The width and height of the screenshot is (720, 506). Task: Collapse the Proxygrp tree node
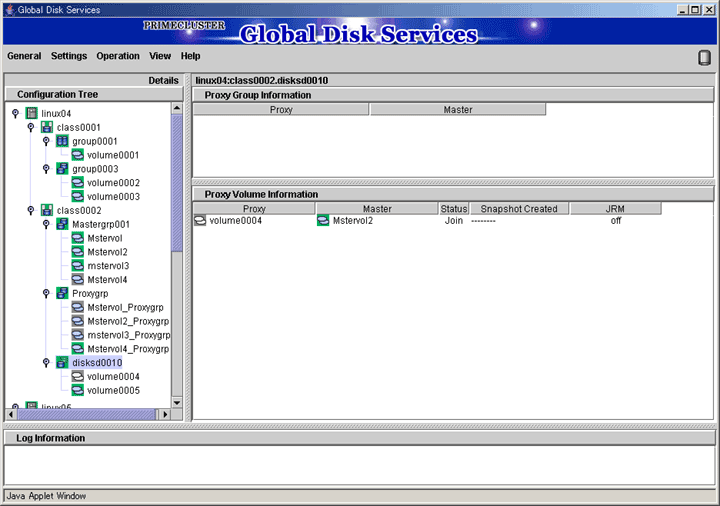(x=46, y=293)
